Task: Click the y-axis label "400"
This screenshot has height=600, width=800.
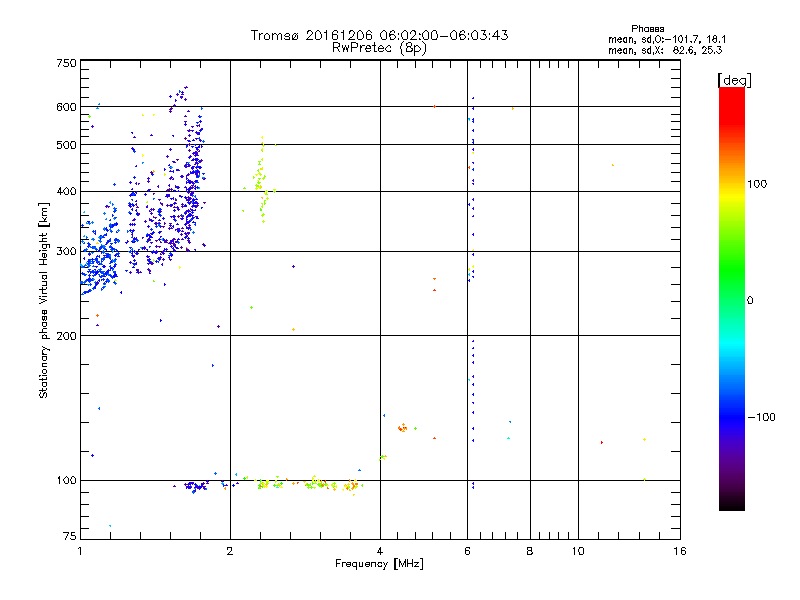Action: coord(66,192)
